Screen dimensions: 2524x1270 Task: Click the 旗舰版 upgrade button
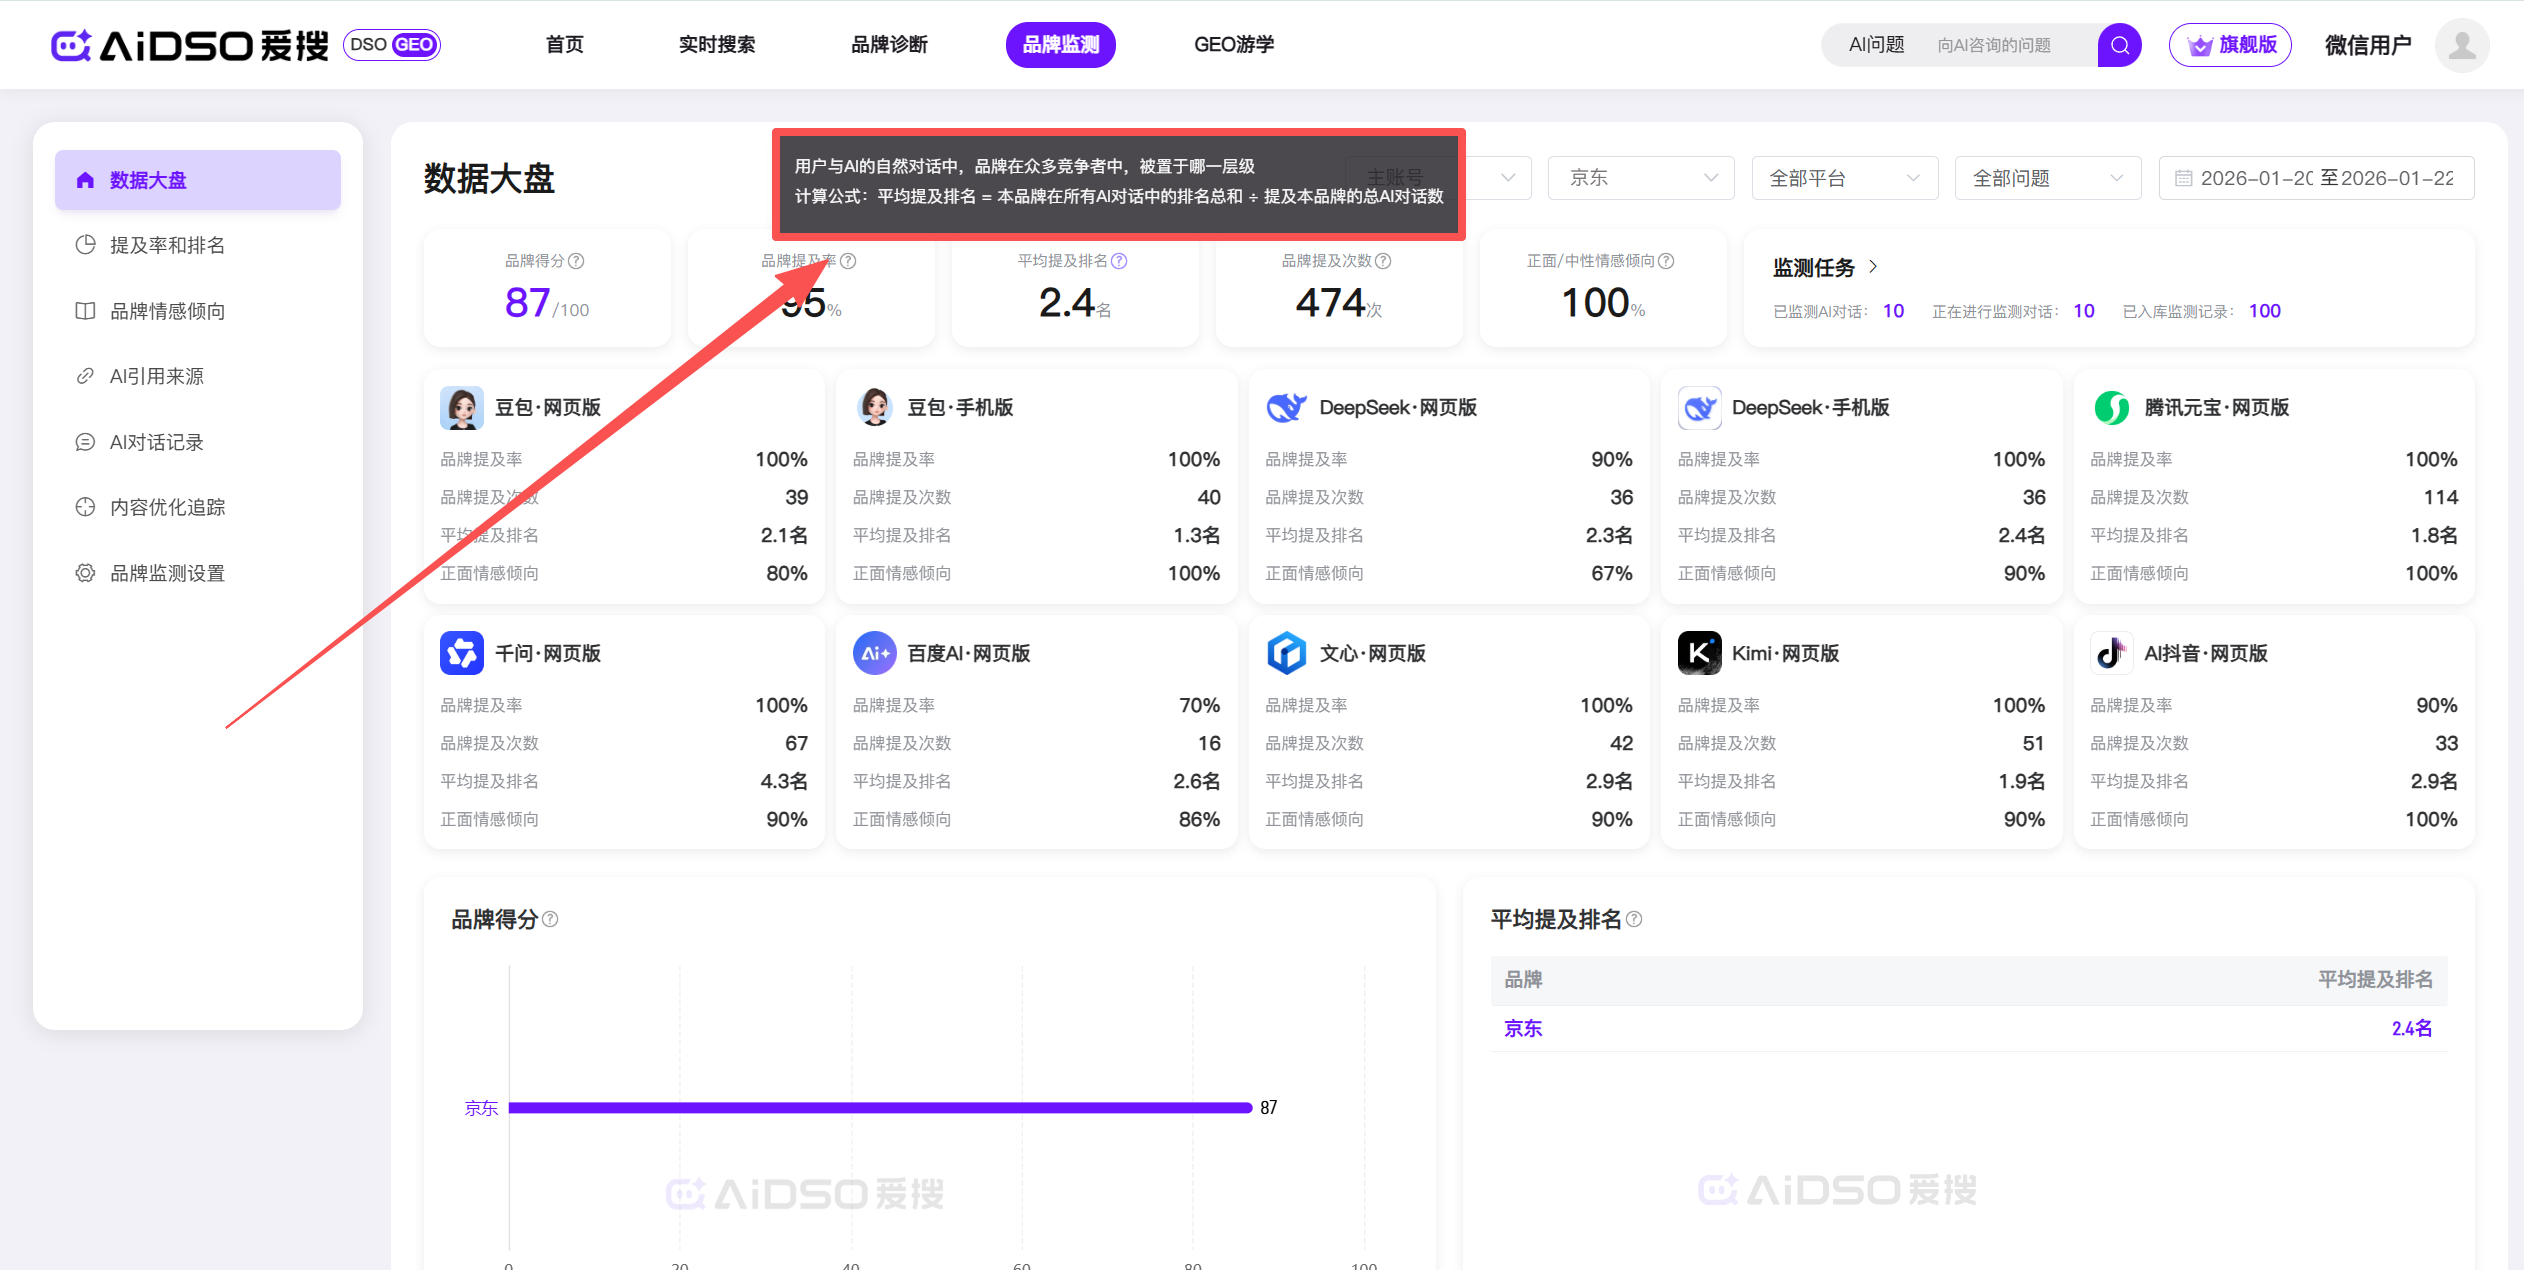[x=2230, y=45]
